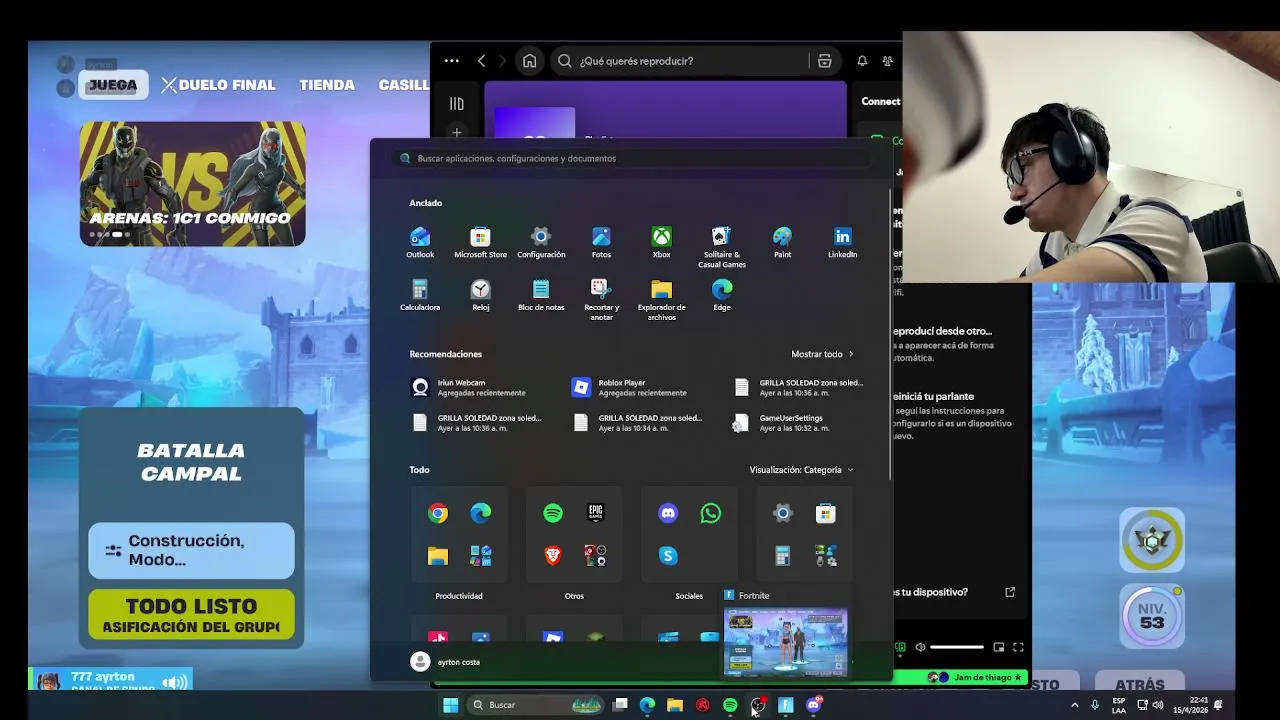Open Discord in Sociales group
The width and height of the screenshot is (1280, 720).
pyautogui.click(x=668, y=513)
